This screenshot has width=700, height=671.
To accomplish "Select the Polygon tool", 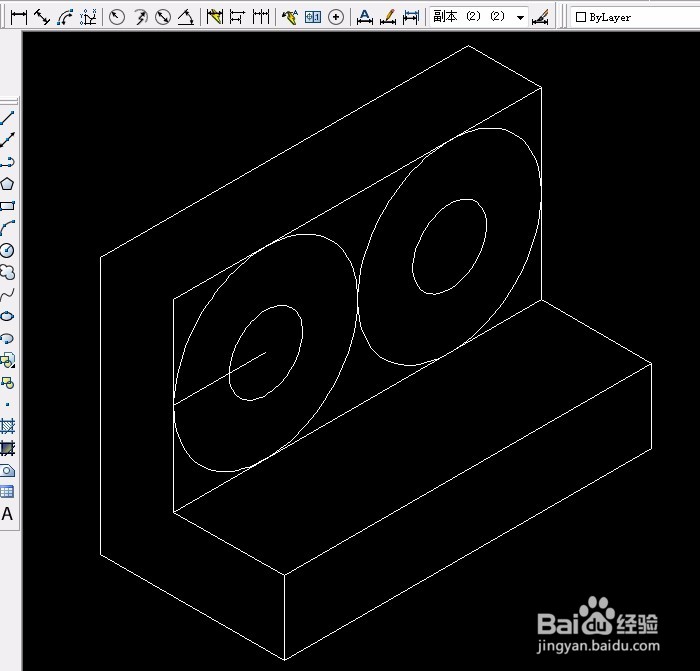I will click(8, 183).
